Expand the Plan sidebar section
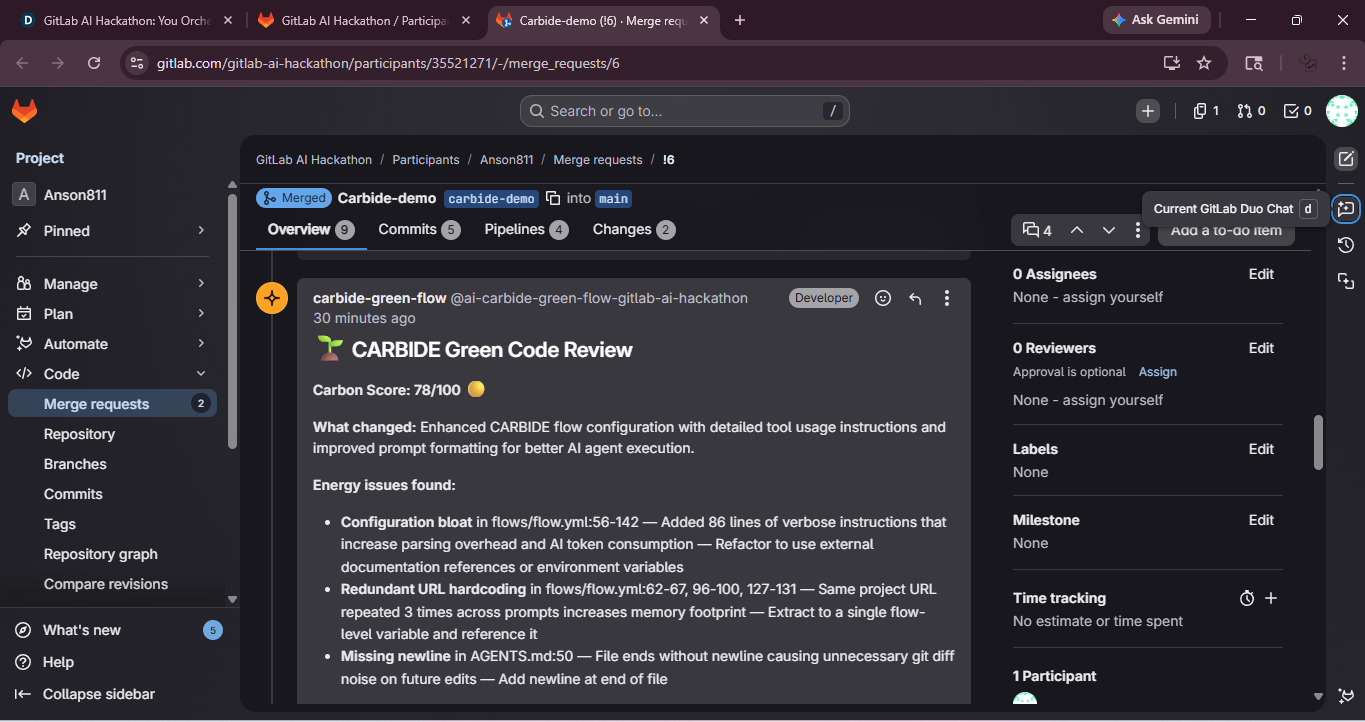The height and width of the screenshot is (722, 1365). tap(112, 314)
